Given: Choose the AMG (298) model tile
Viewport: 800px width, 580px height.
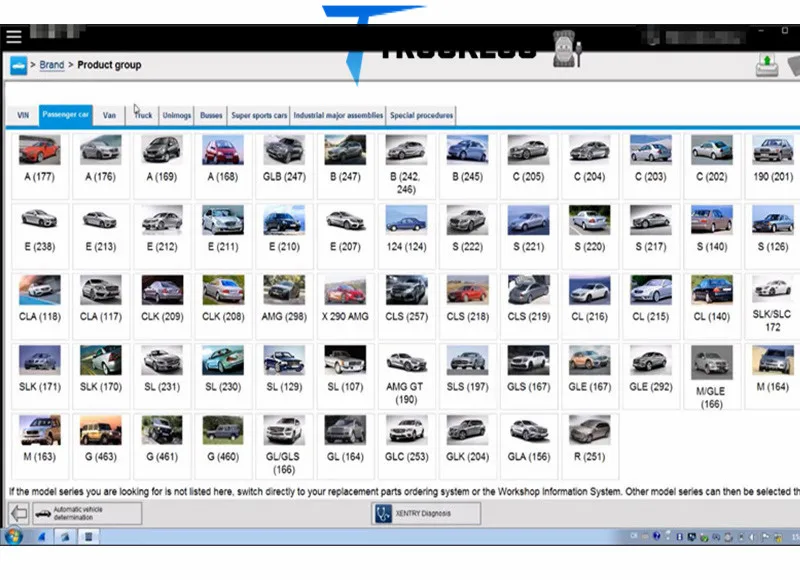Looking at the screenshot, I should coord(284,305).
